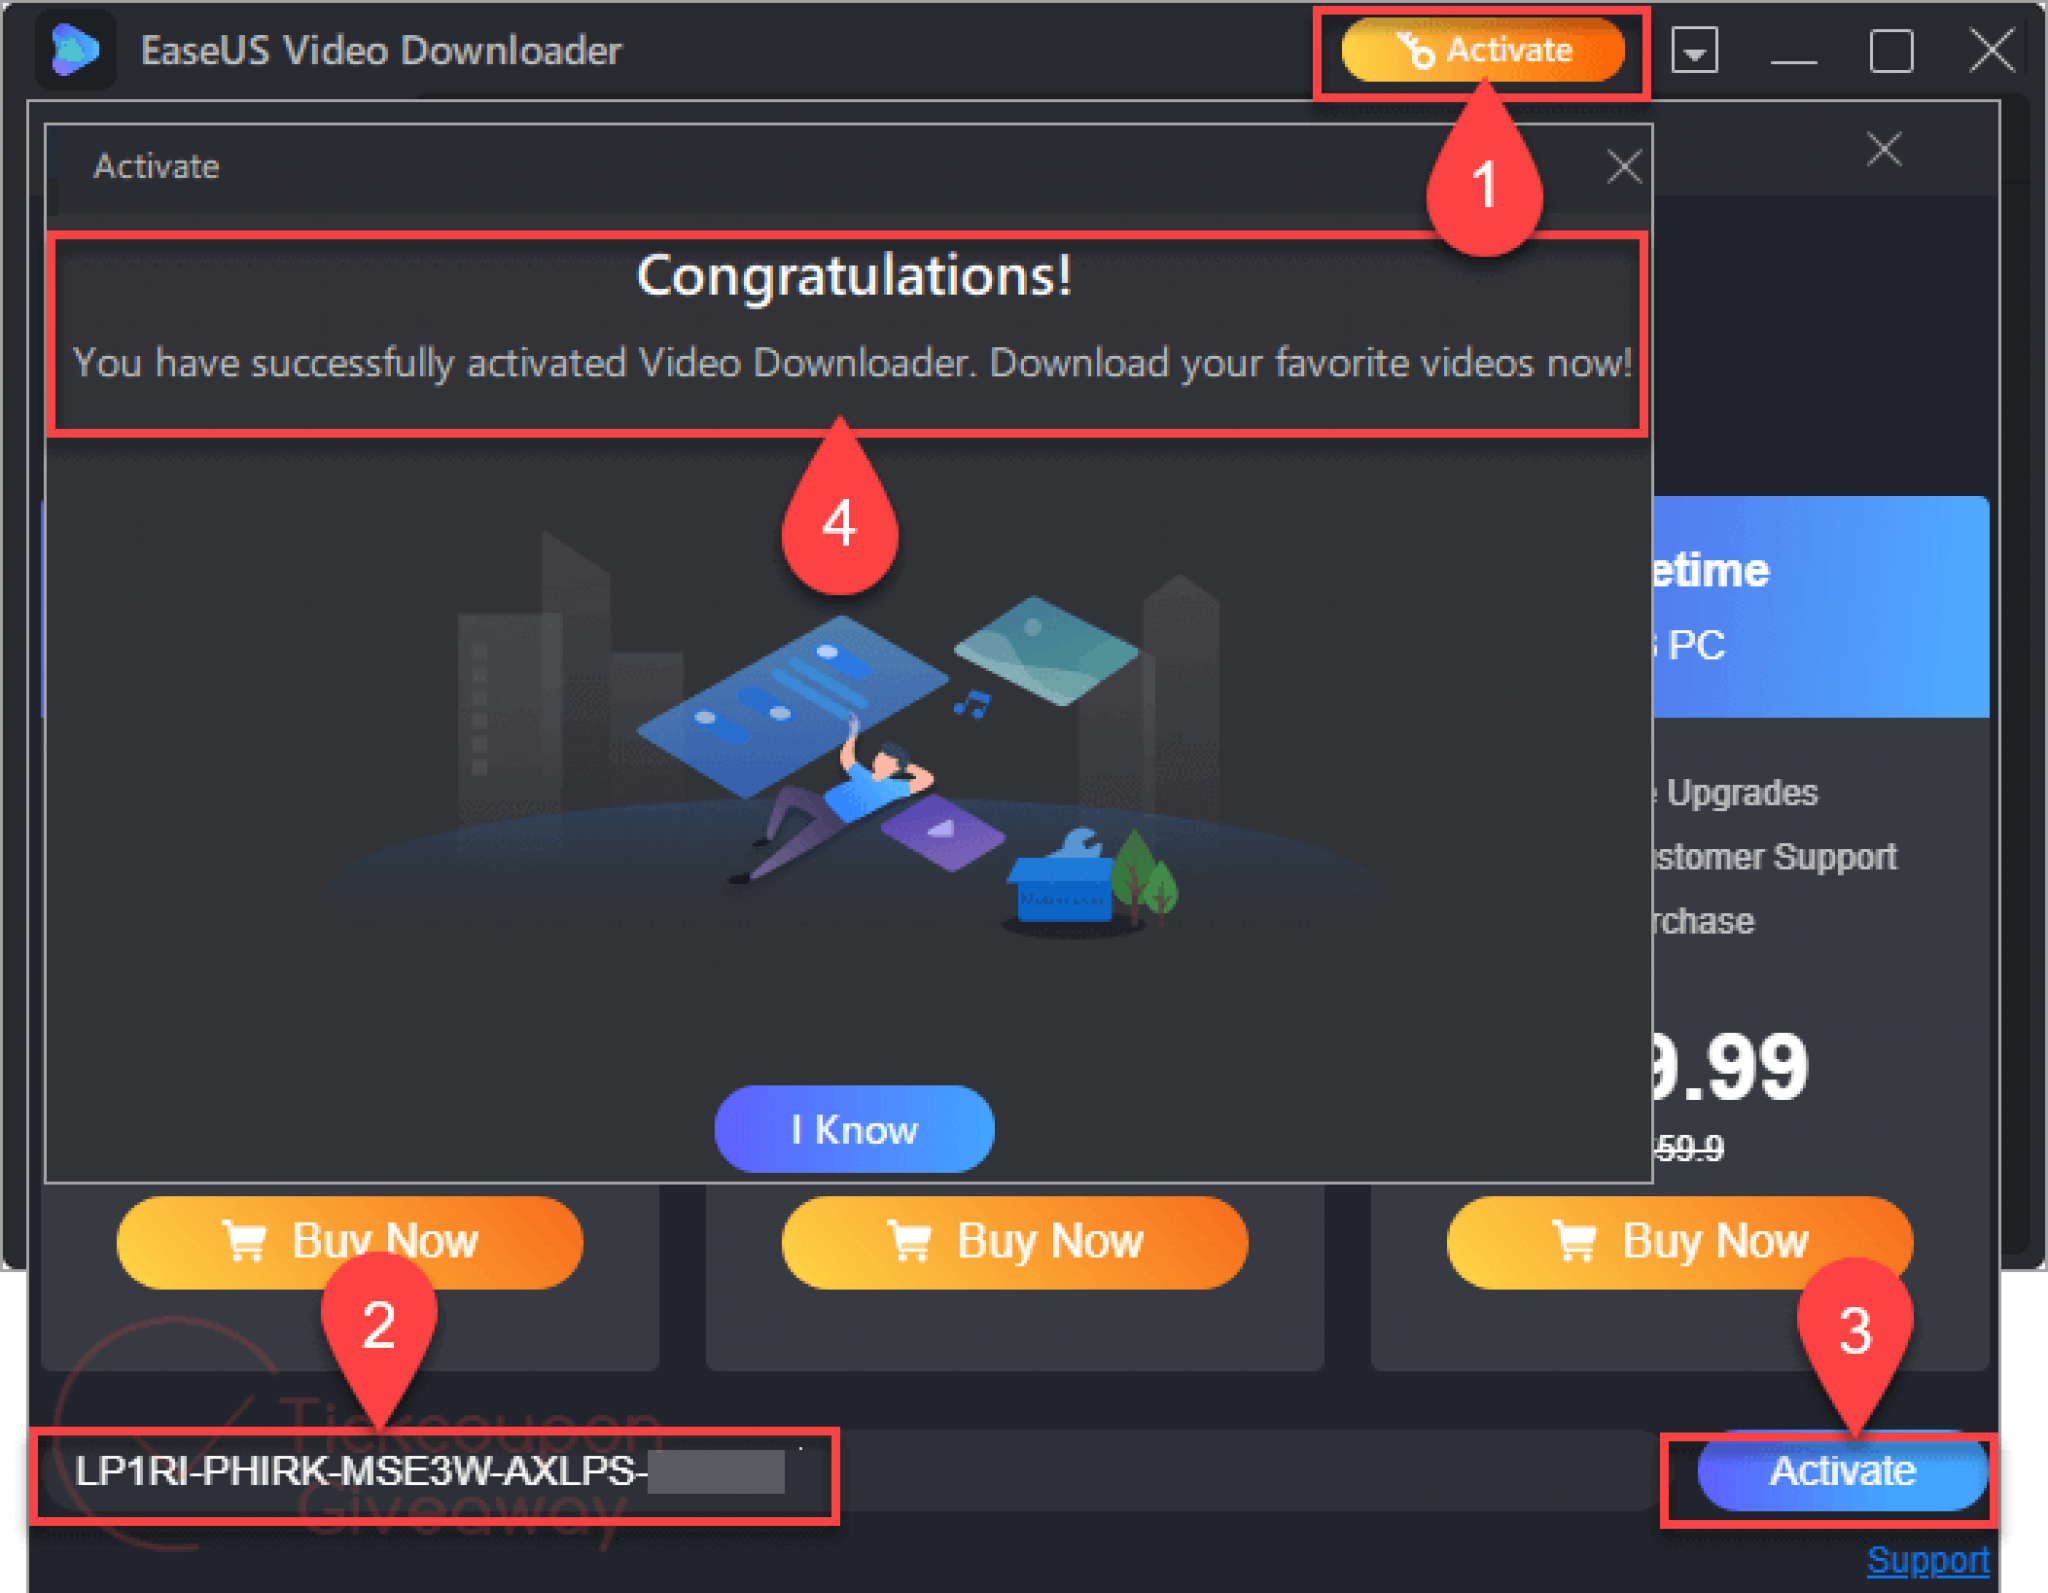Close the Activate congratulations dialog
The image size is (2048, 1593).
[1624, 166]
